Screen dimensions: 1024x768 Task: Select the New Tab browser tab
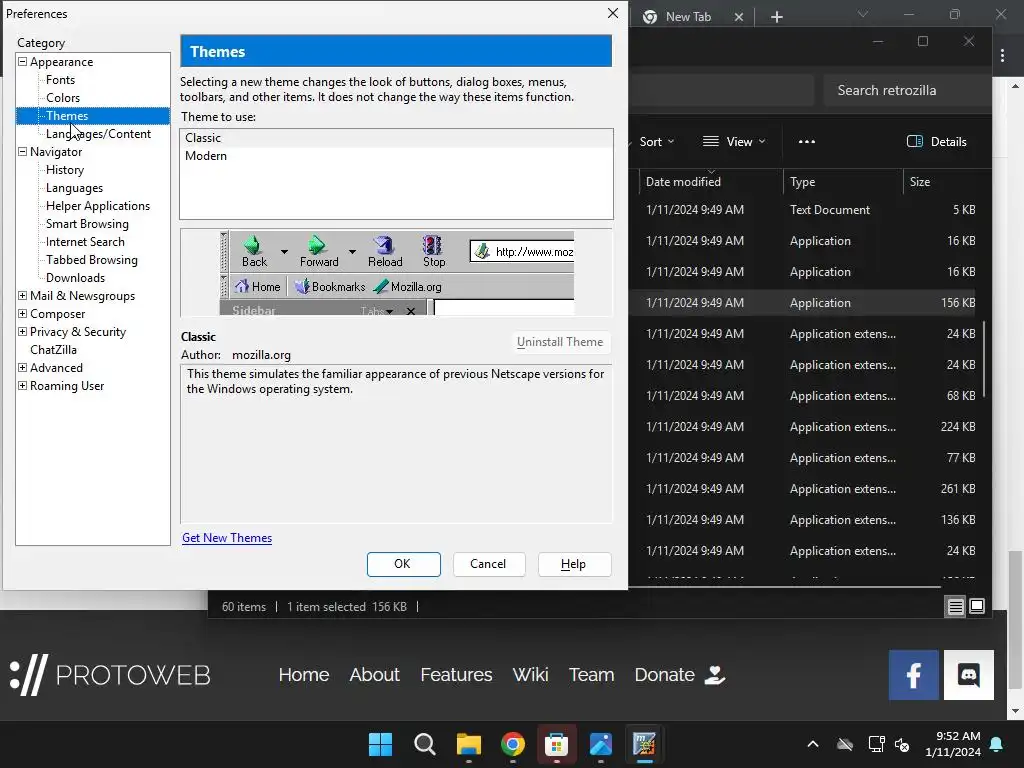pyautogui.click(x=692, y=17)
